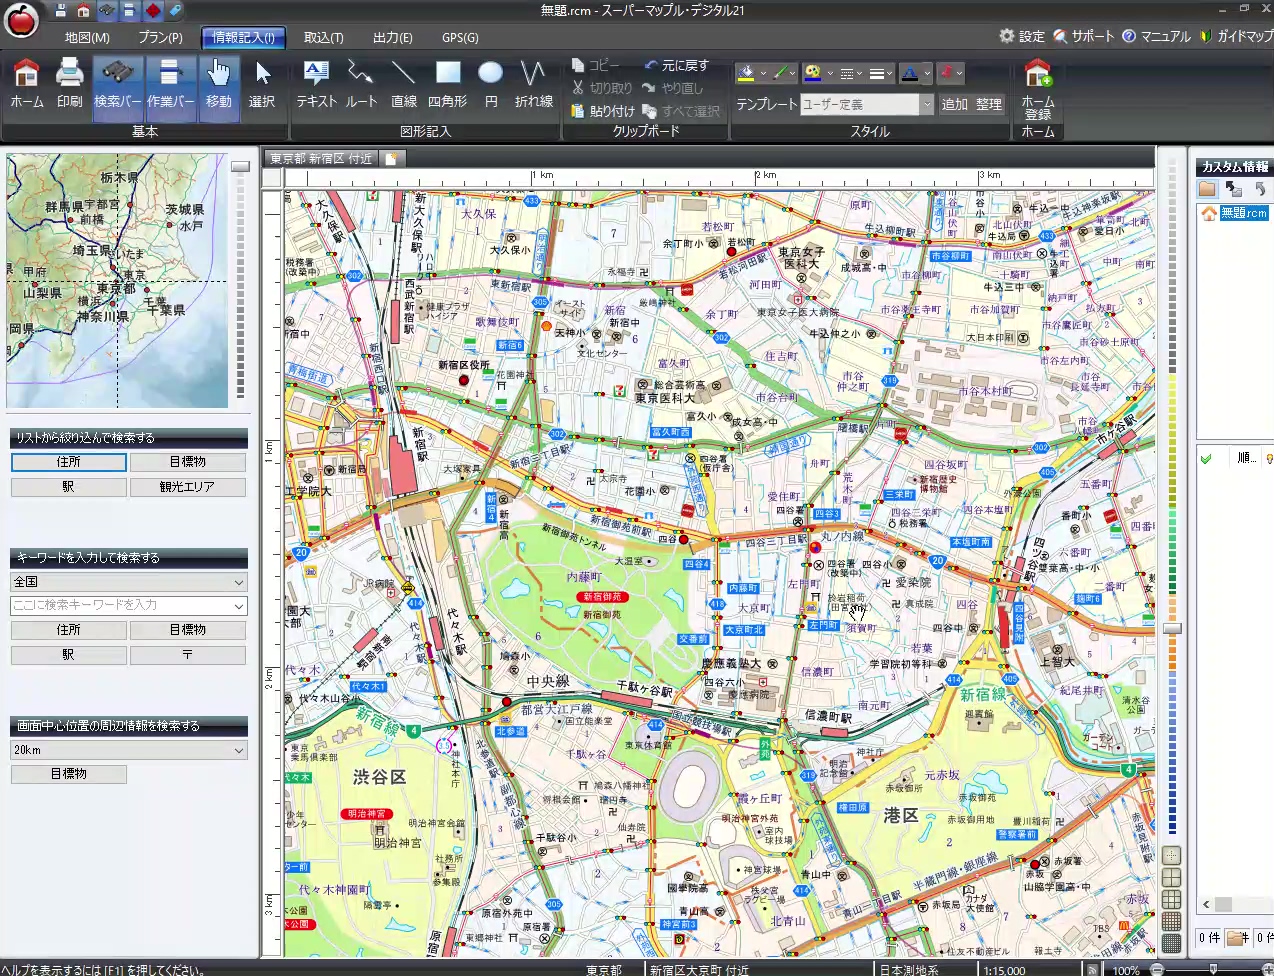Open サポート (Support) link
1274x976 pixels.
coord(1084,36)
